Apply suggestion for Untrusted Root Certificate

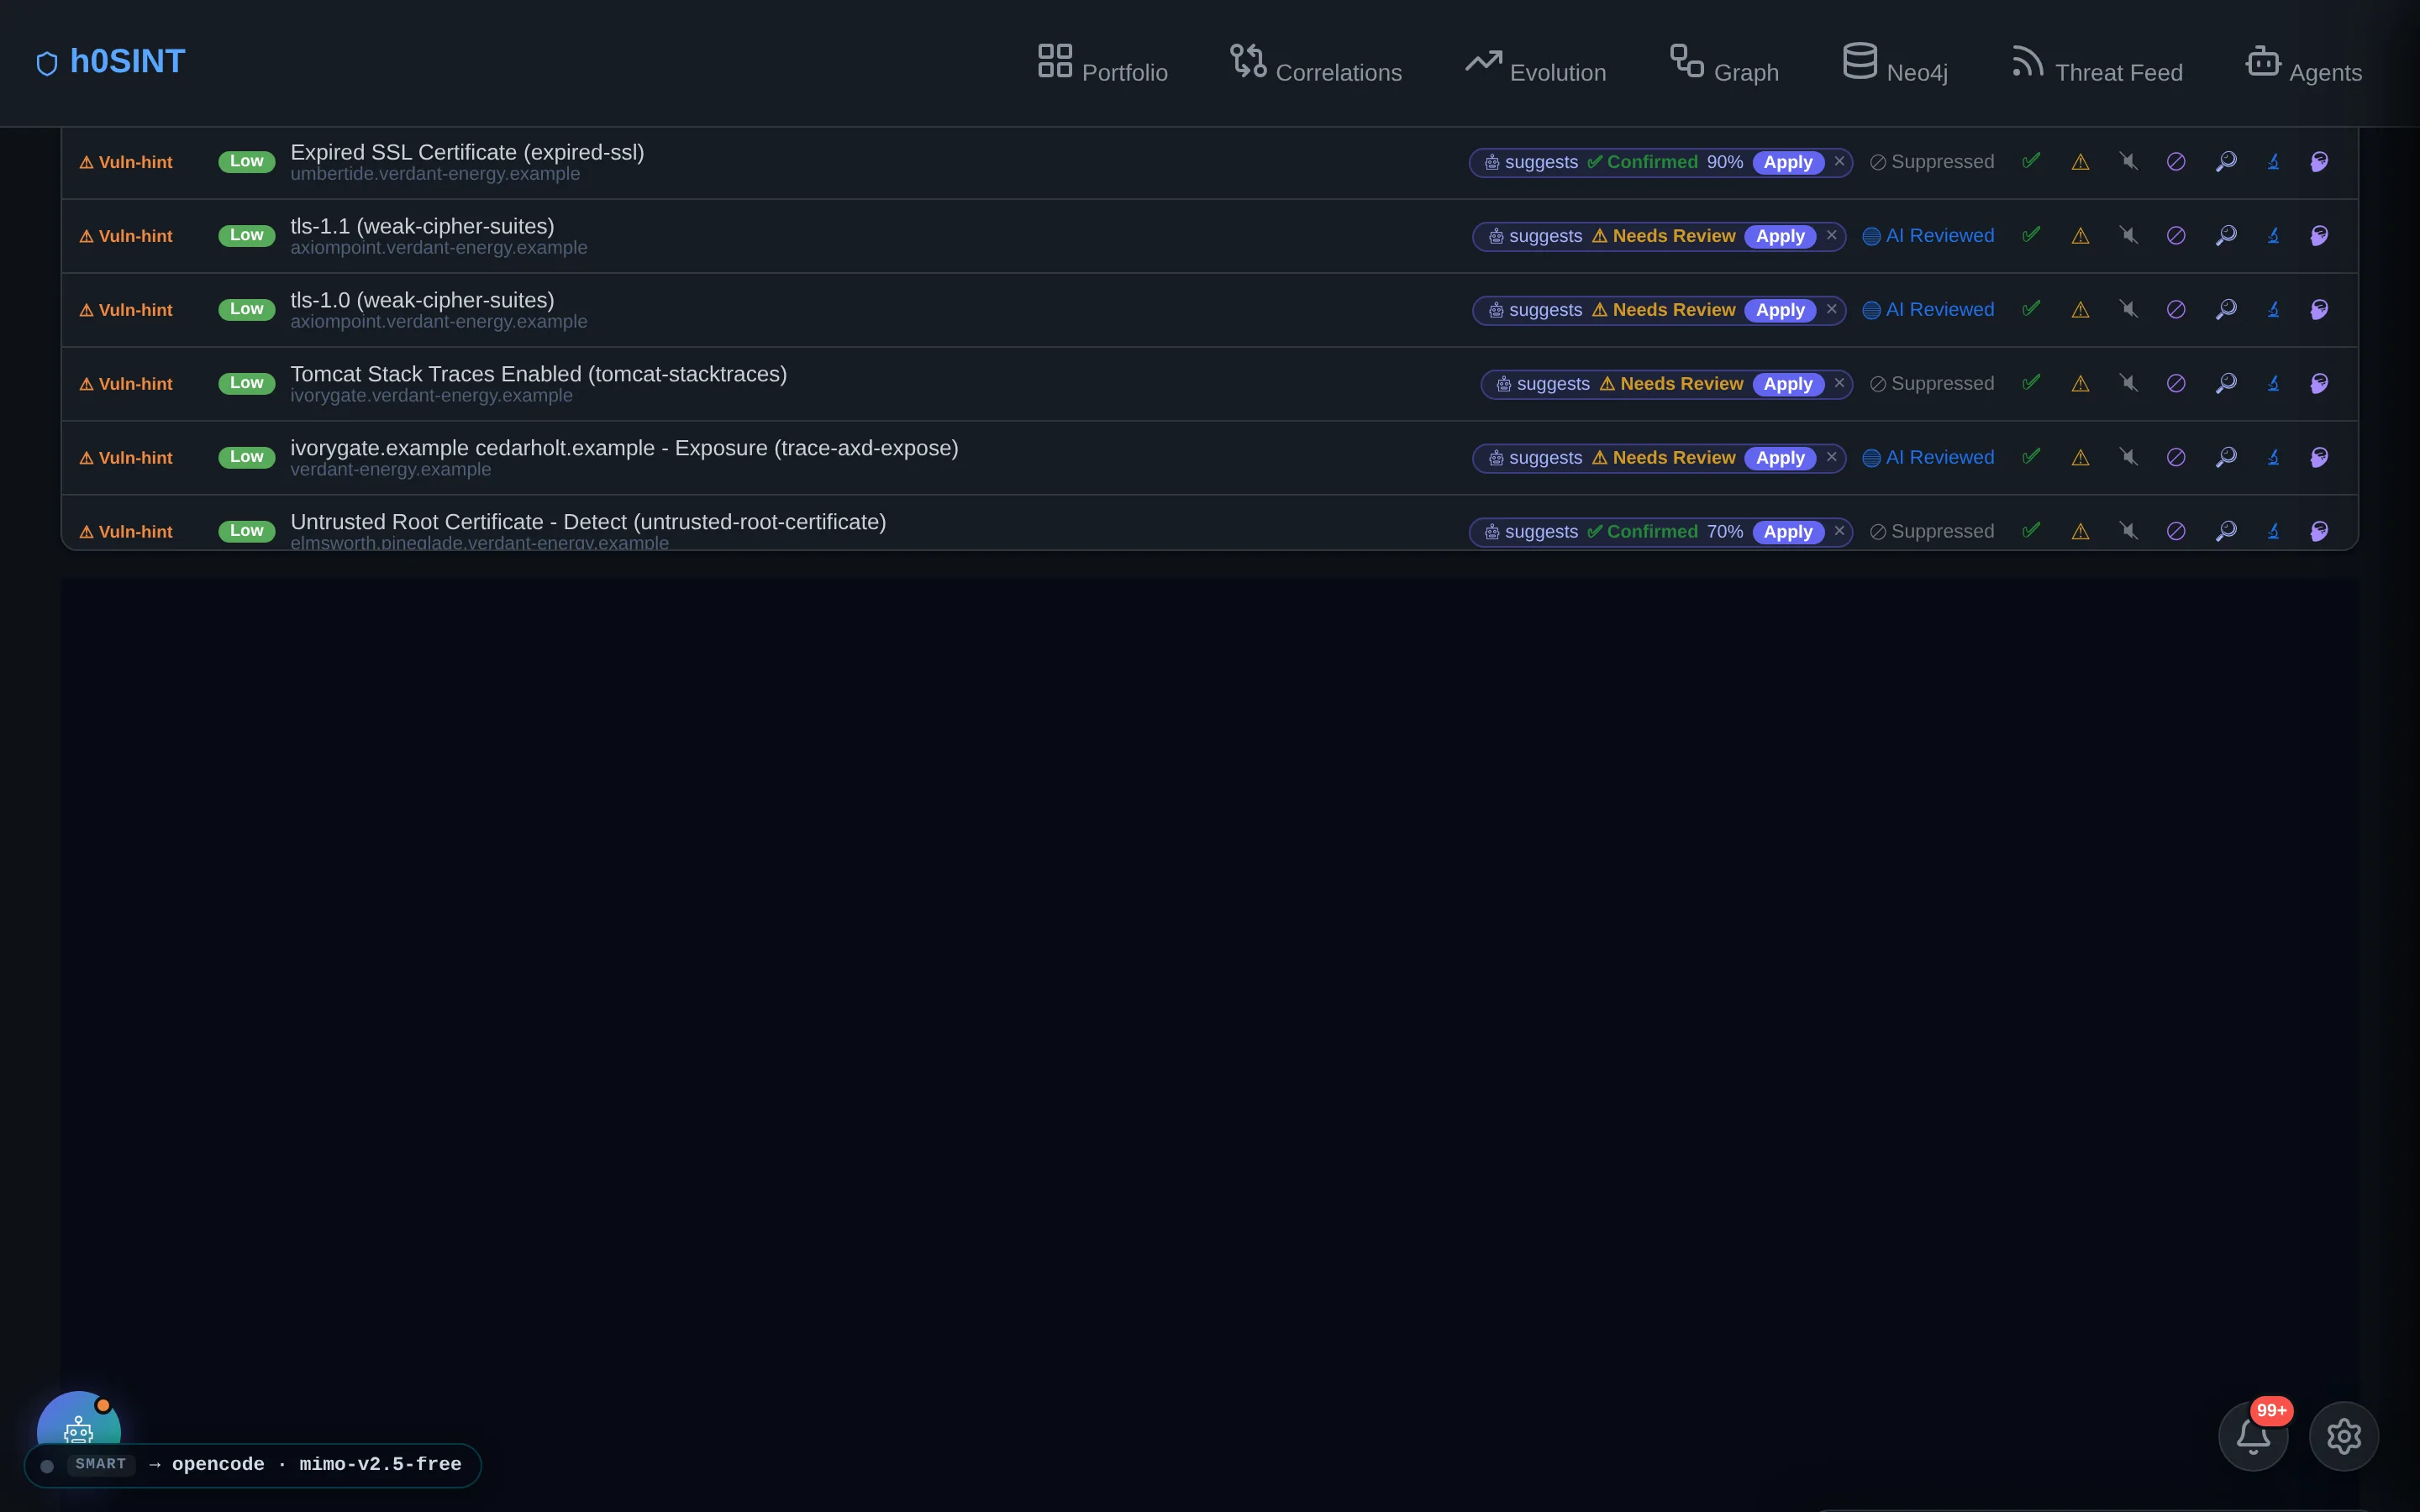(x=1787, y=532)
